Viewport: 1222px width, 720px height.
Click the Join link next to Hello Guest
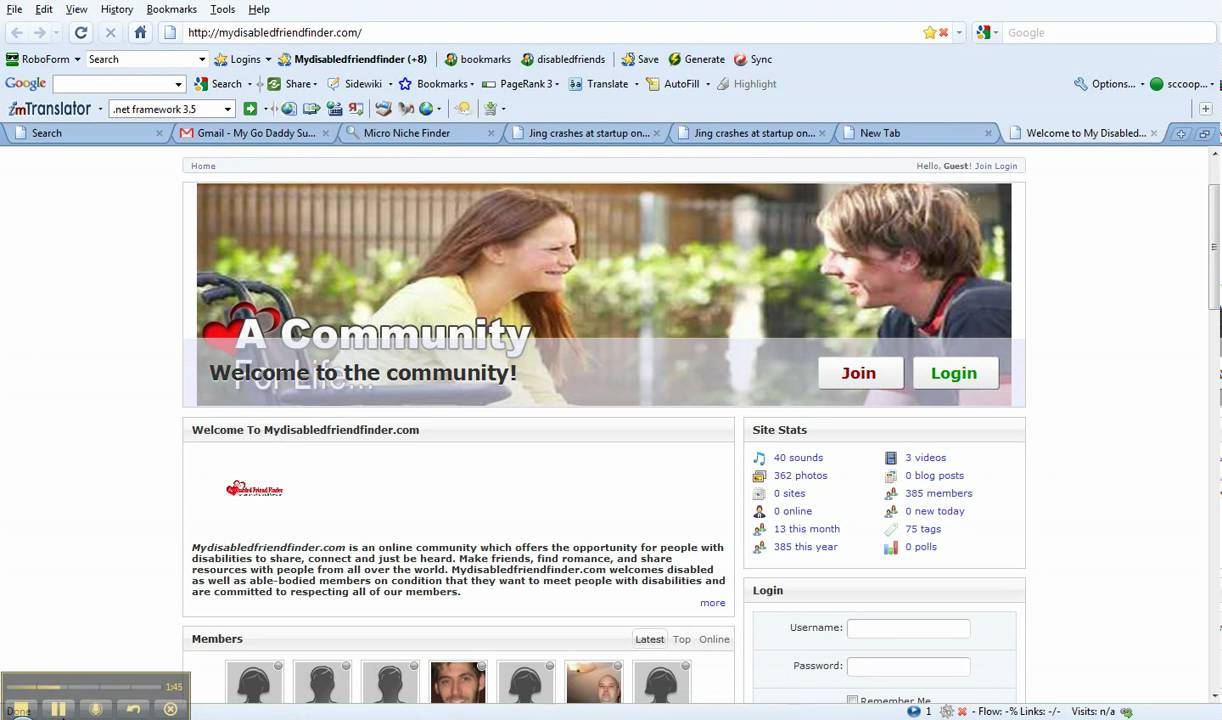coord(983,166)
